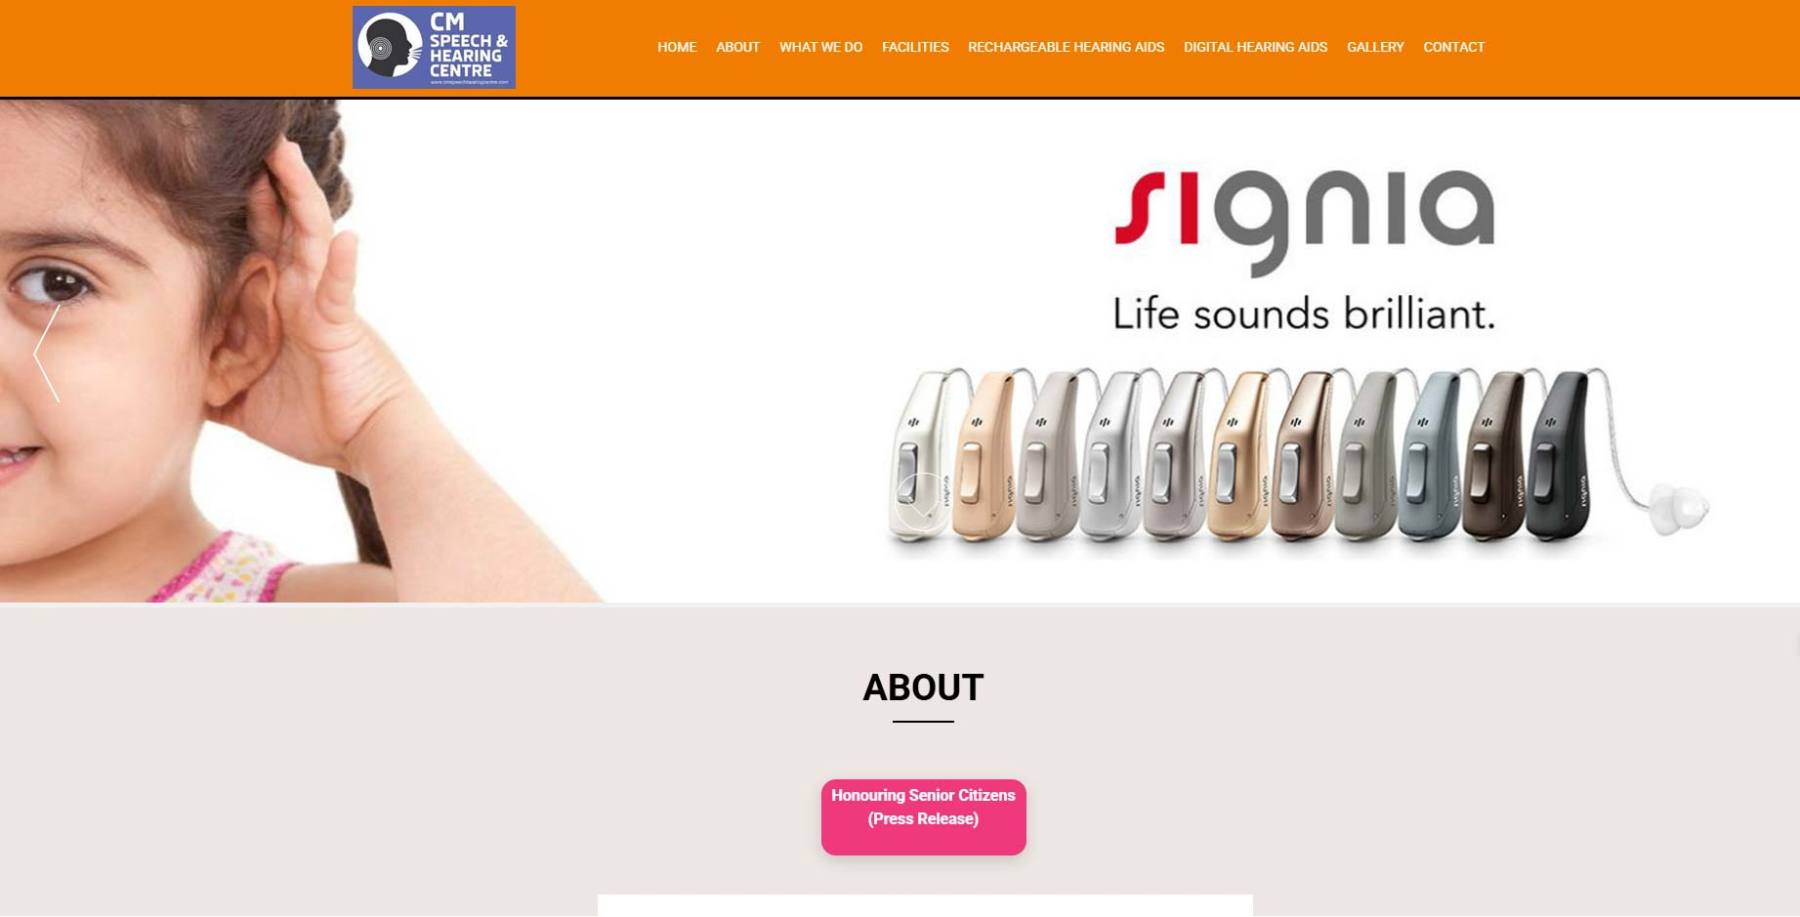
Task: Select the blue-grey hearing aid
Action: click(1432, 455)
